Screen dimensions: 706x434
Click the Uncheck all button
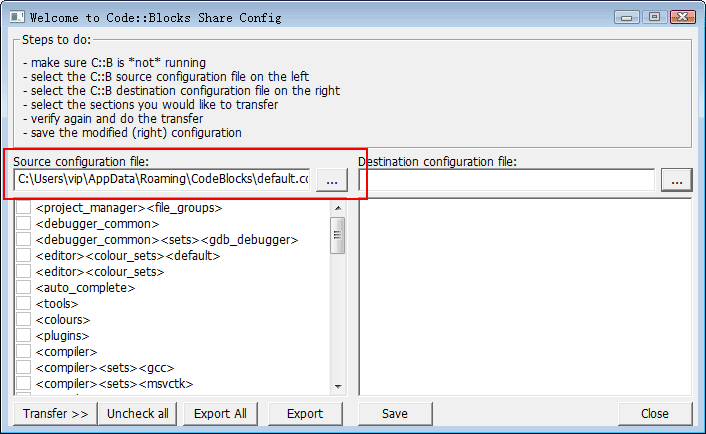(x=138, y=414)
